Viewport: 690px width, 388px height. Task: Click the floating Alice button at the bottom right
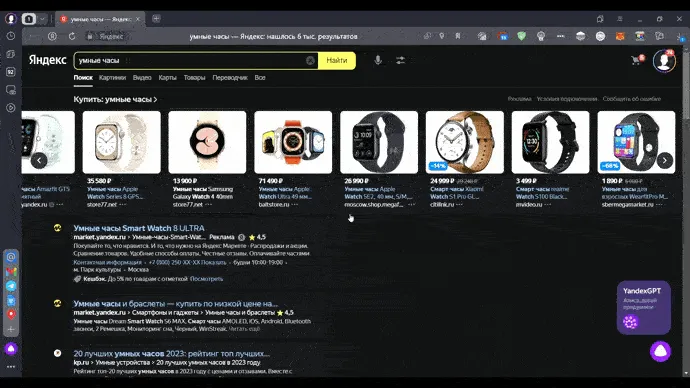[x=661, y=351]
